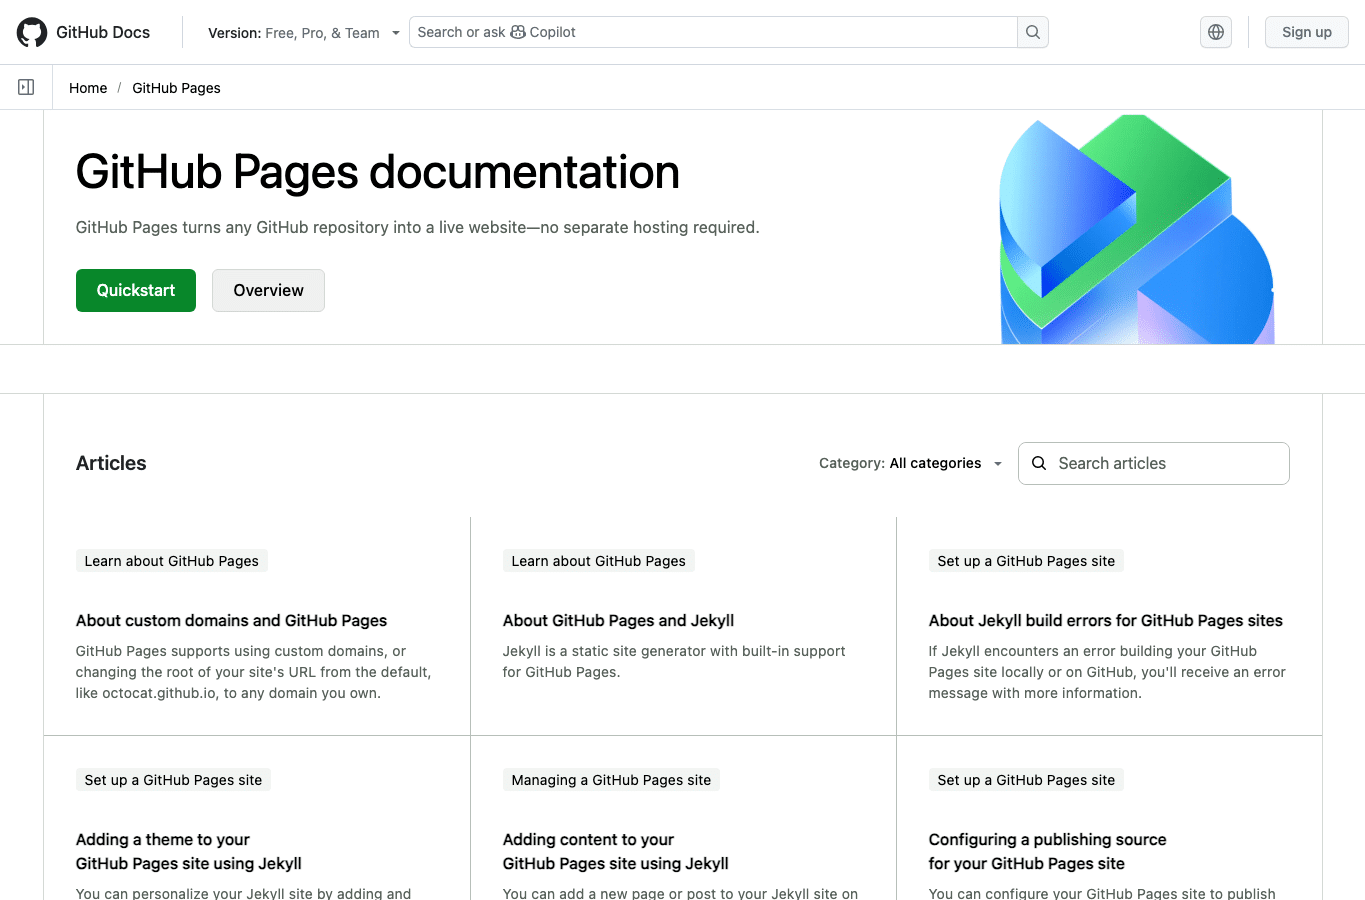Open About custom domains and GitHub Pages
The image size is (1365, 900).
[x=231, y=620]
